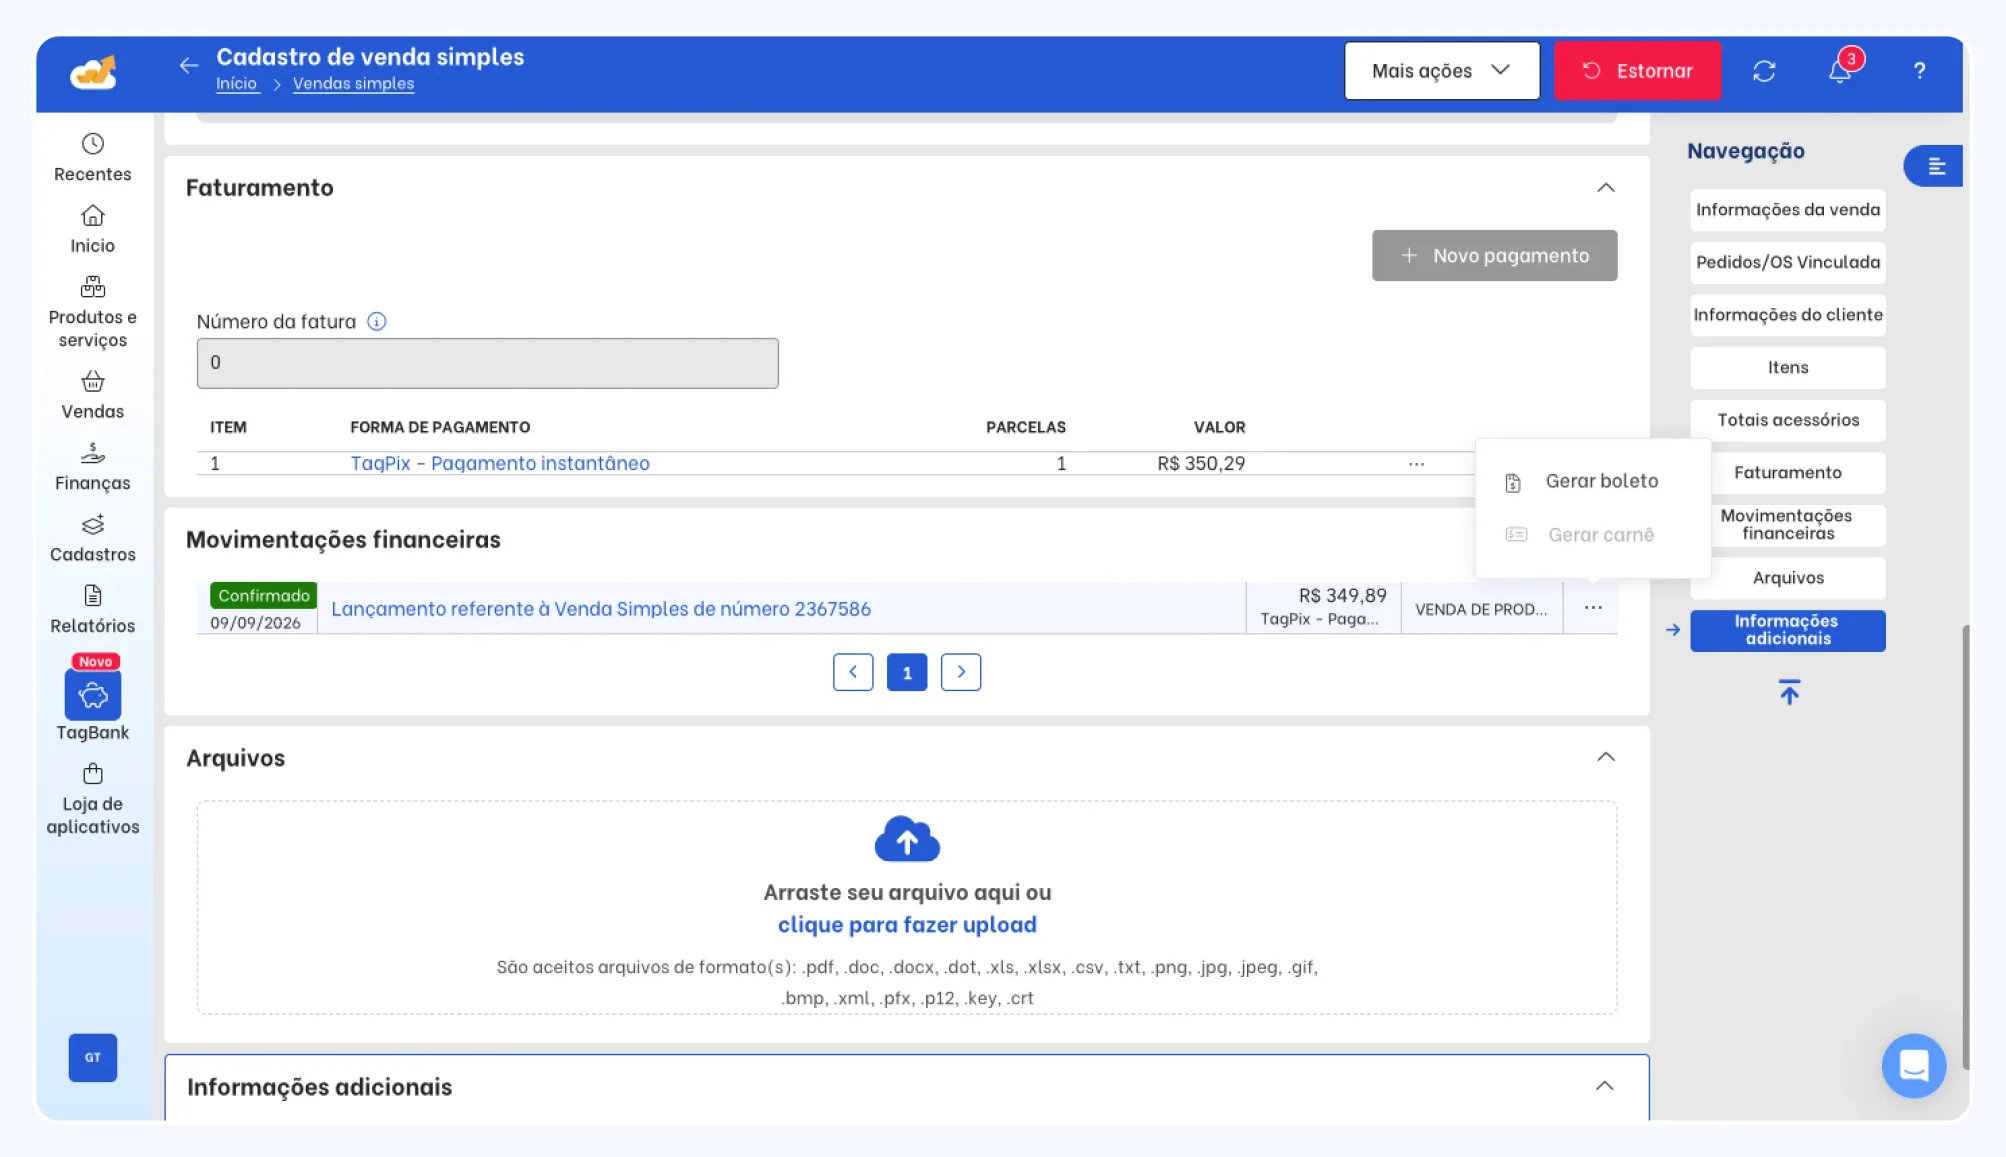Collapse the Faturamento section
This screenshot has width=2006, height=1157.
[x=1605, y=187]
